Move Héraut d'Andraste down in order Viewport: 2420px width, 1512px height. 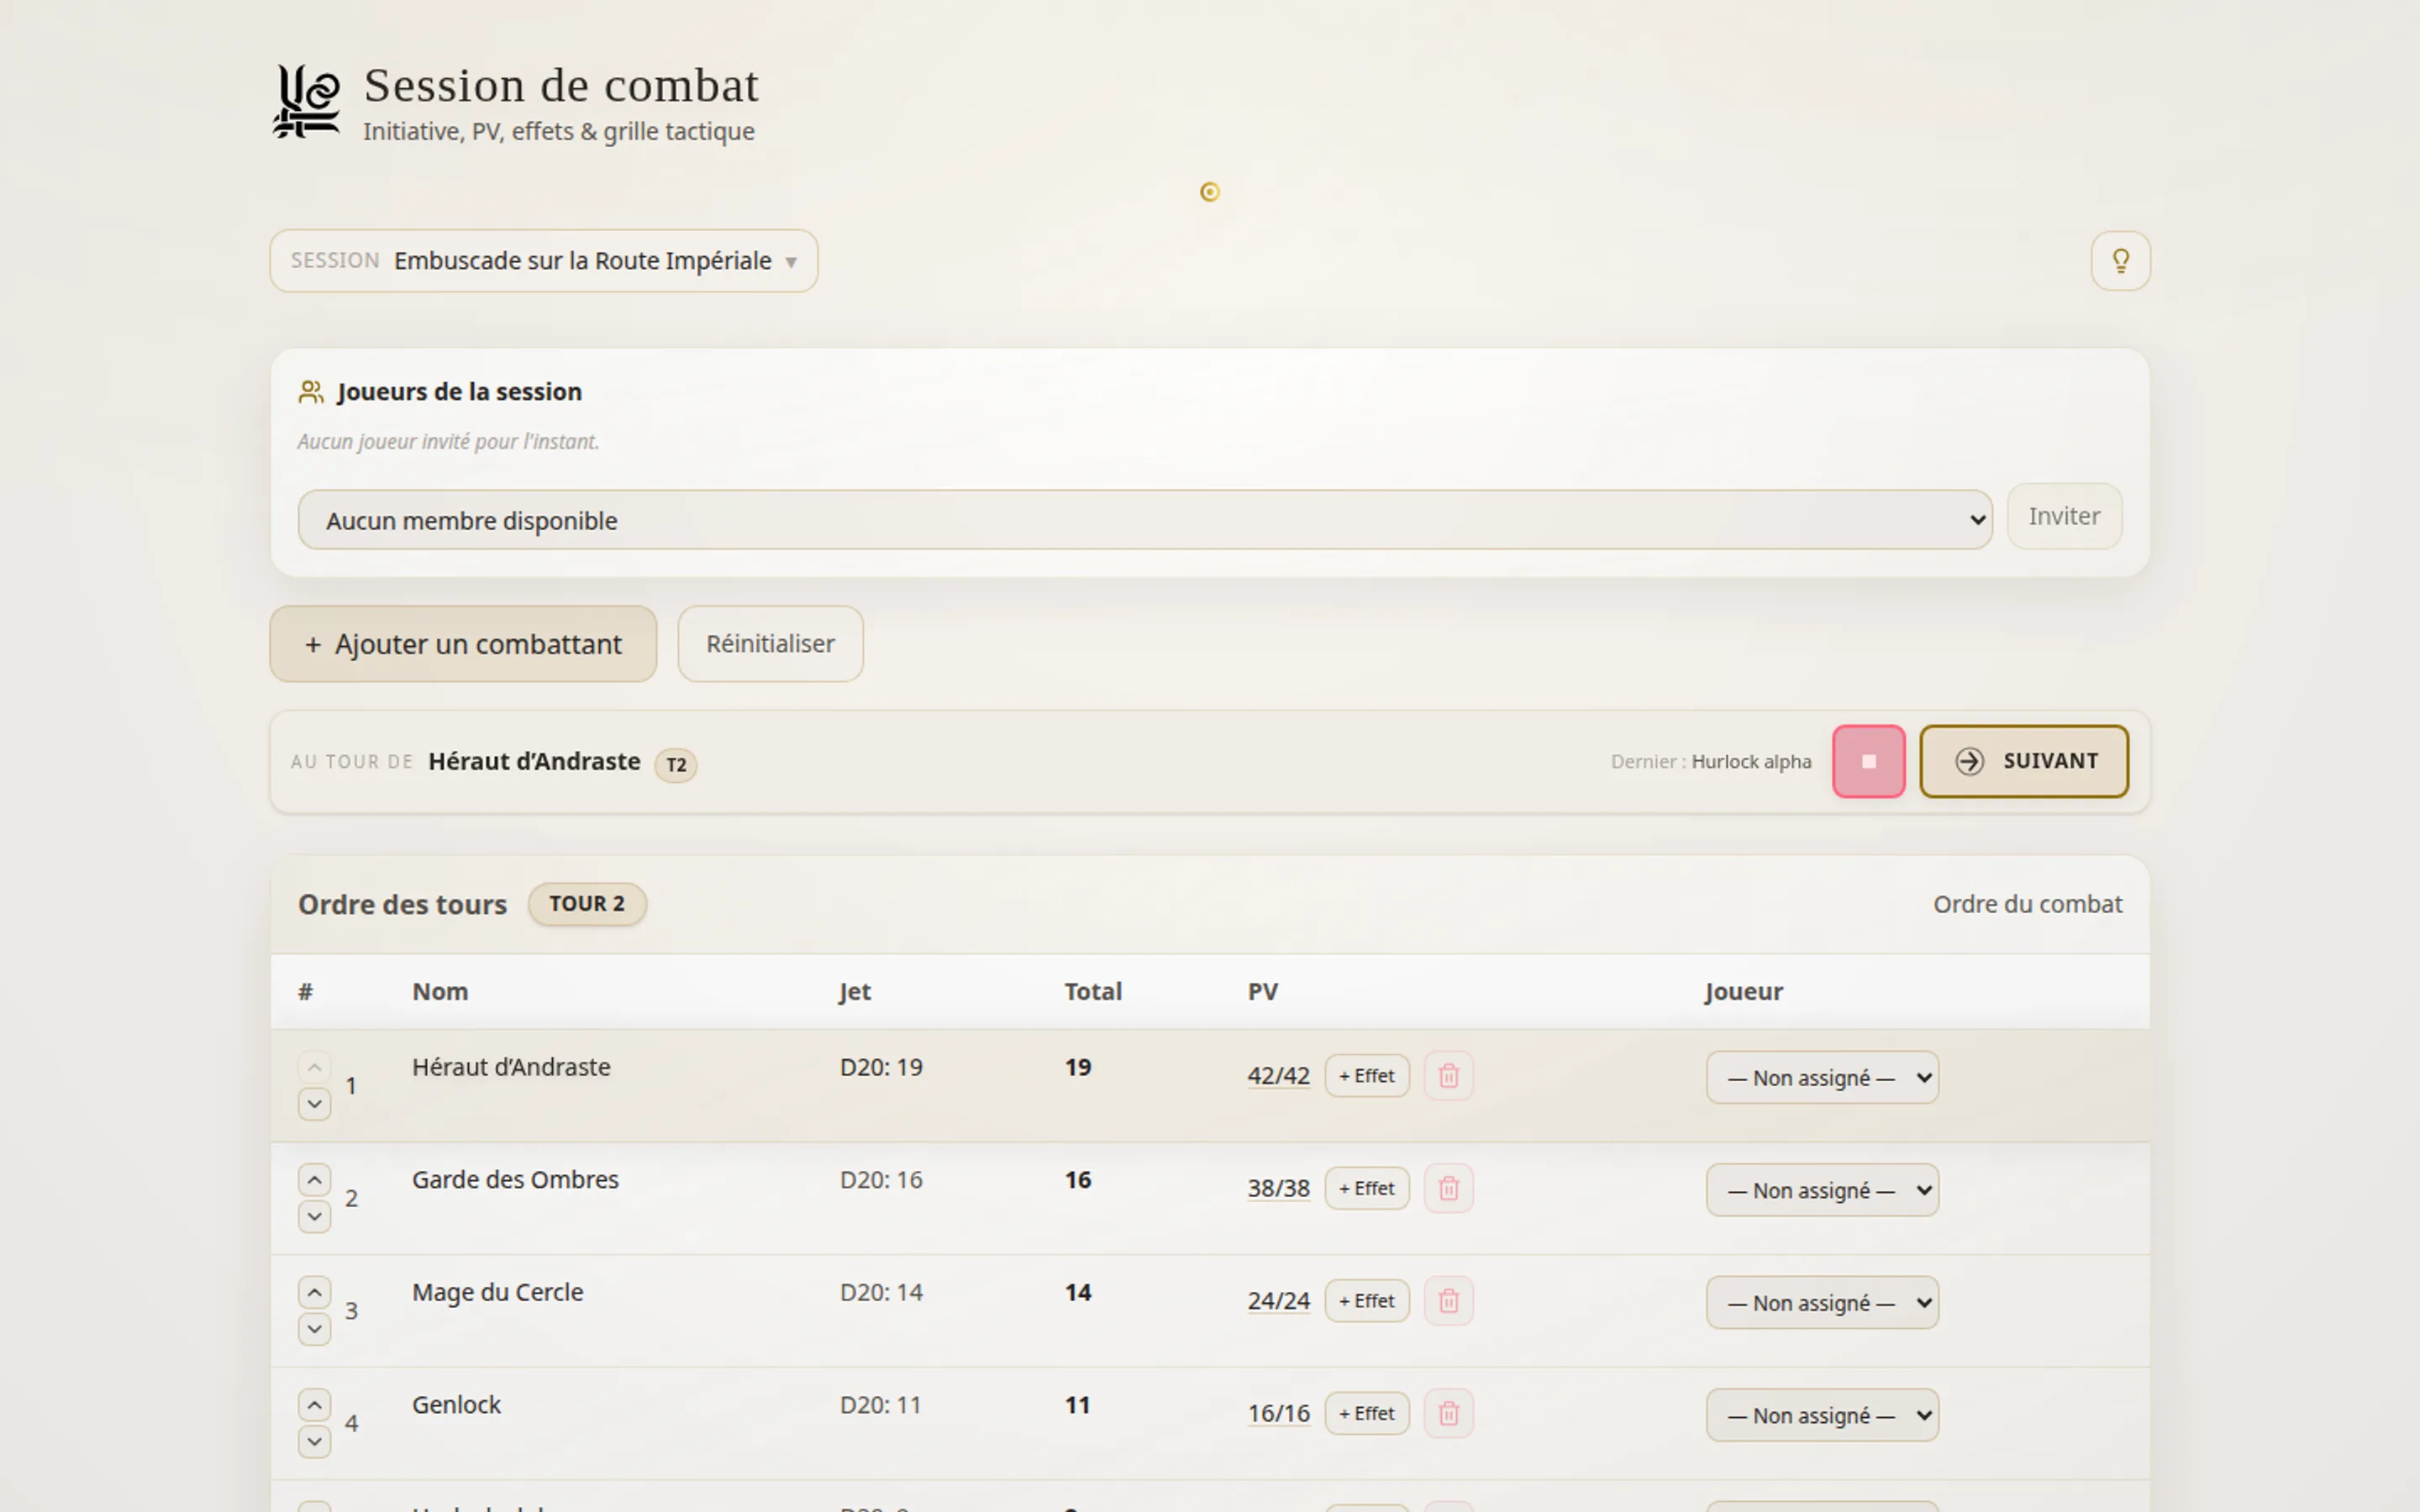314,1104
